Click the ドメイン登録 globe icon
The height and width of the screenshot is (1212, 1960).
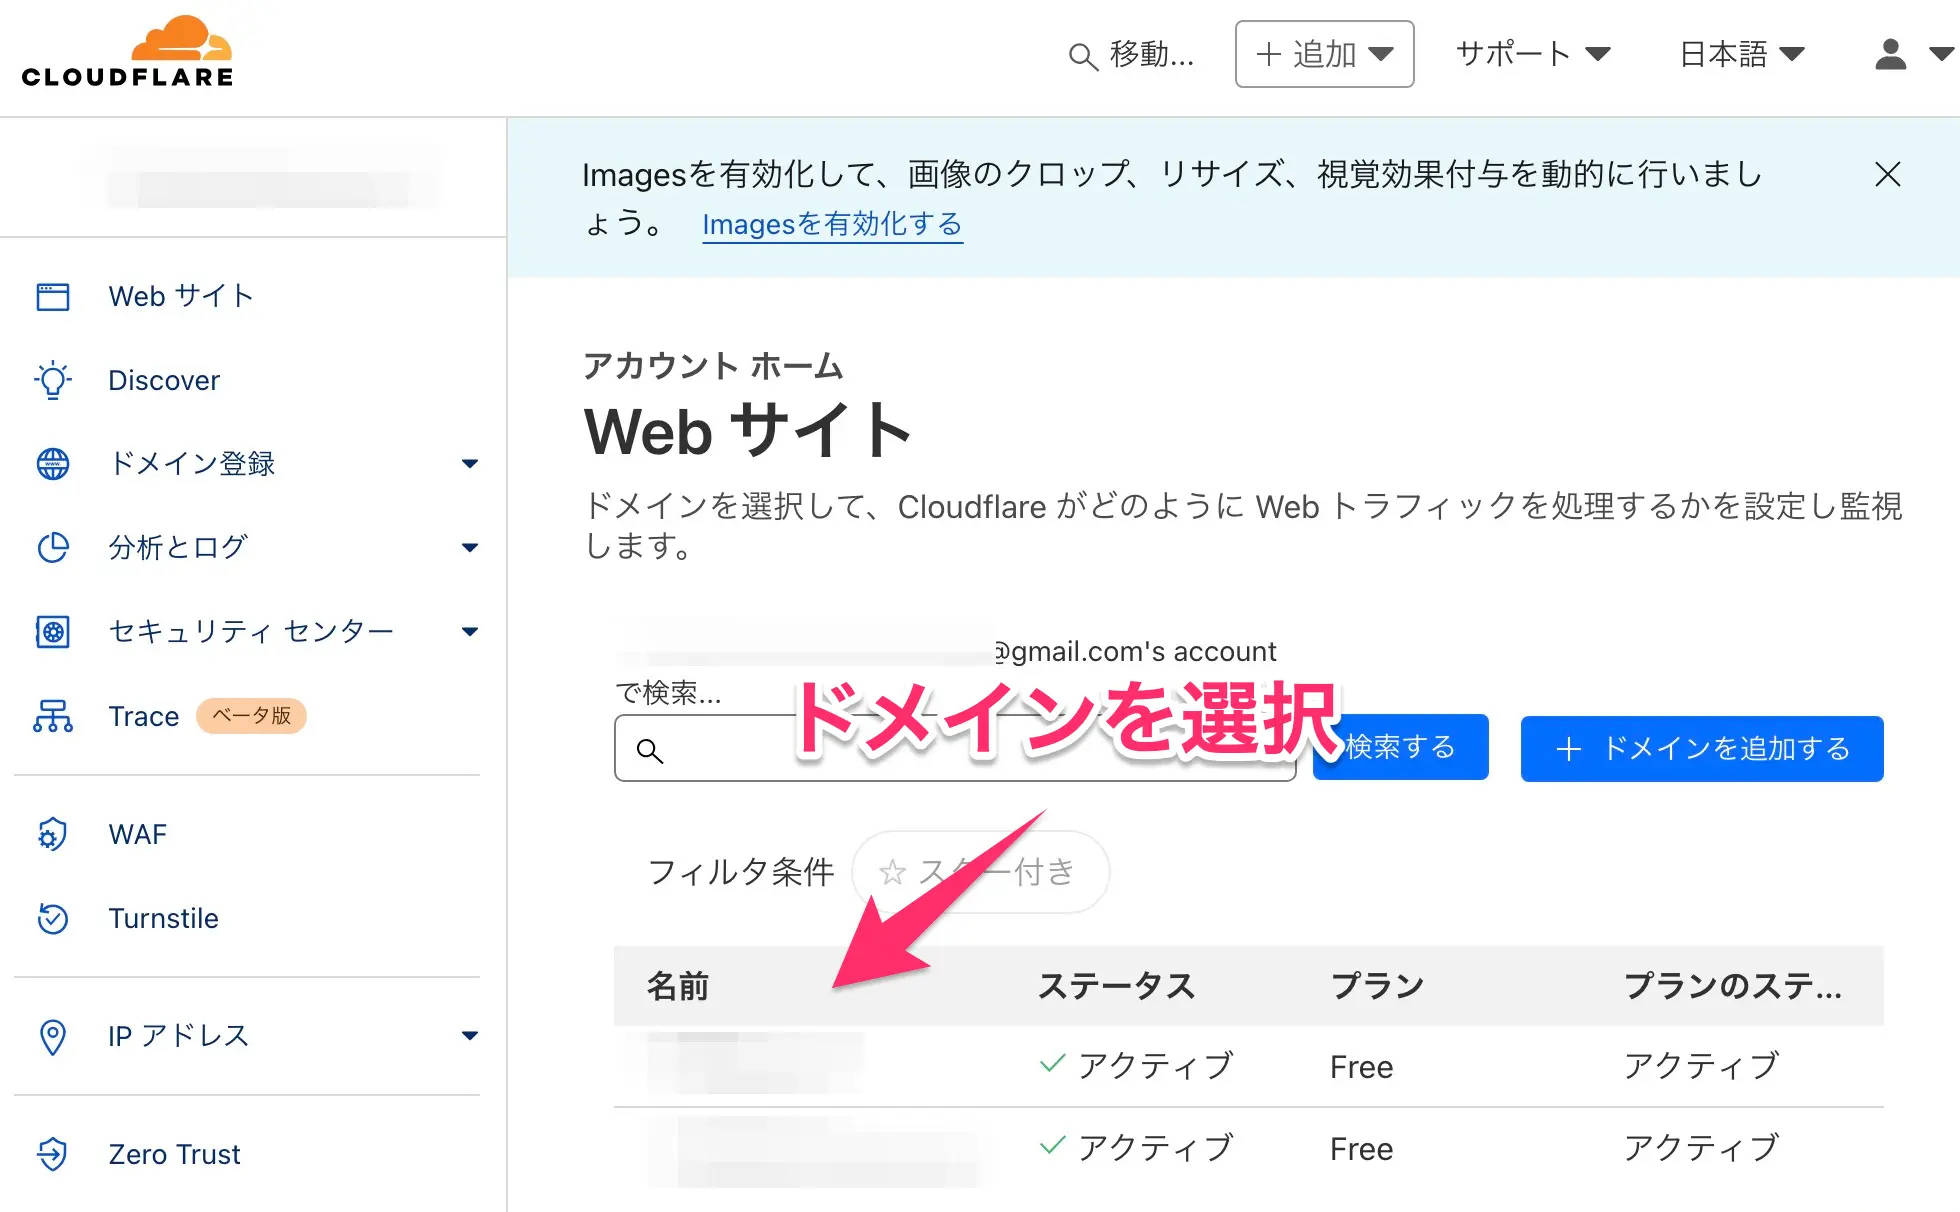[53, 464]
